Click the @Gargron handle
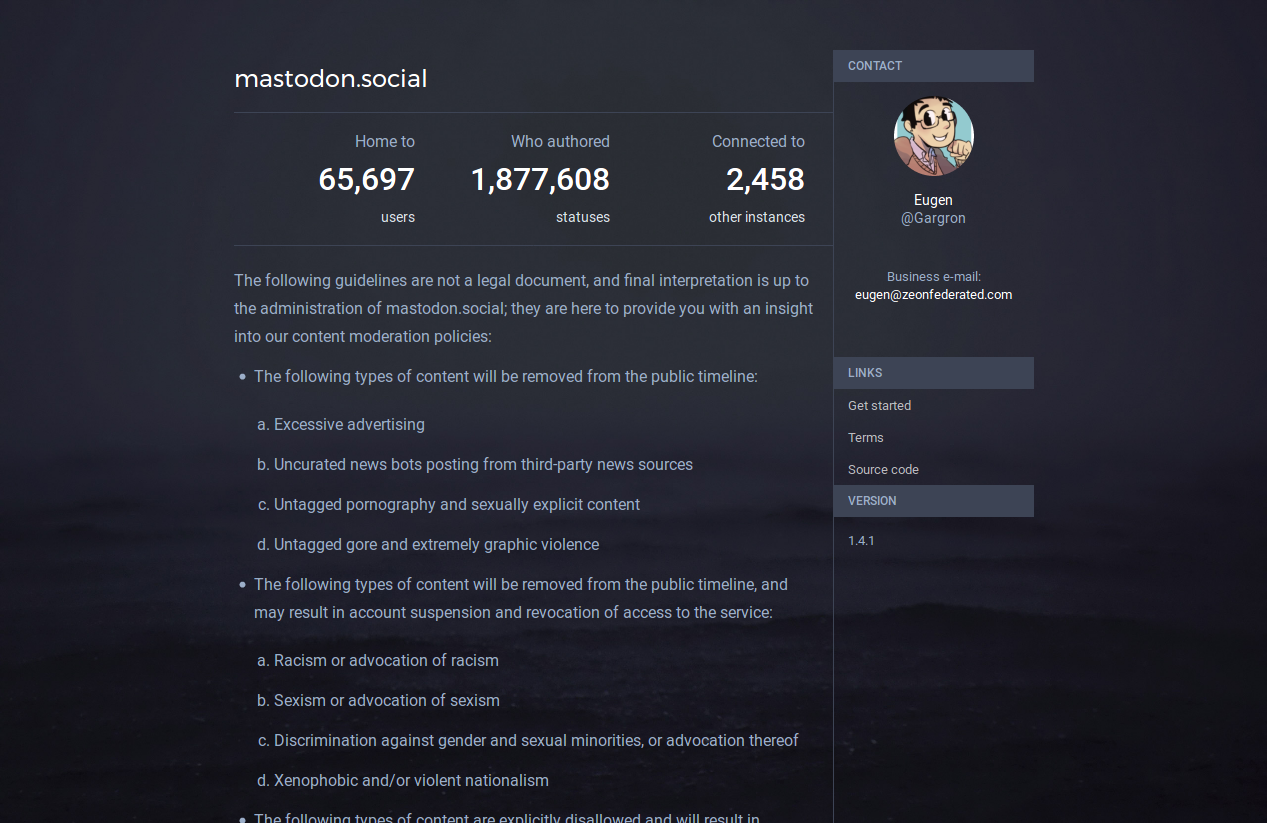The image size is (1267, 823). click(933, 218)
